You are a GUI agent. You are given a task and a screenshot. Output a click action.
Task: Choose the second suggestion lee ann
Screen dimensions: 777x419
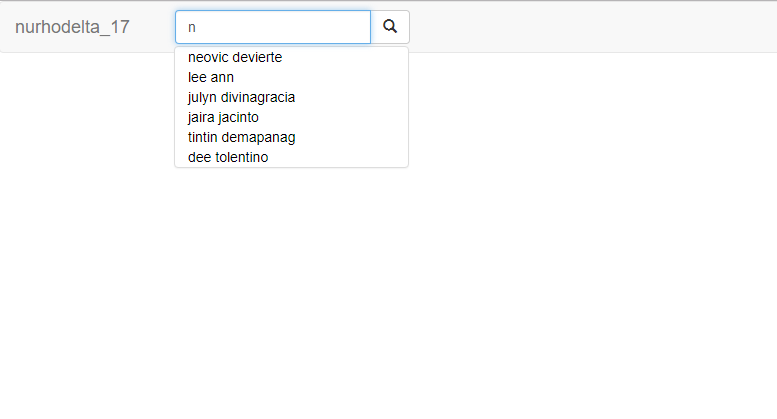coord(211,77)
